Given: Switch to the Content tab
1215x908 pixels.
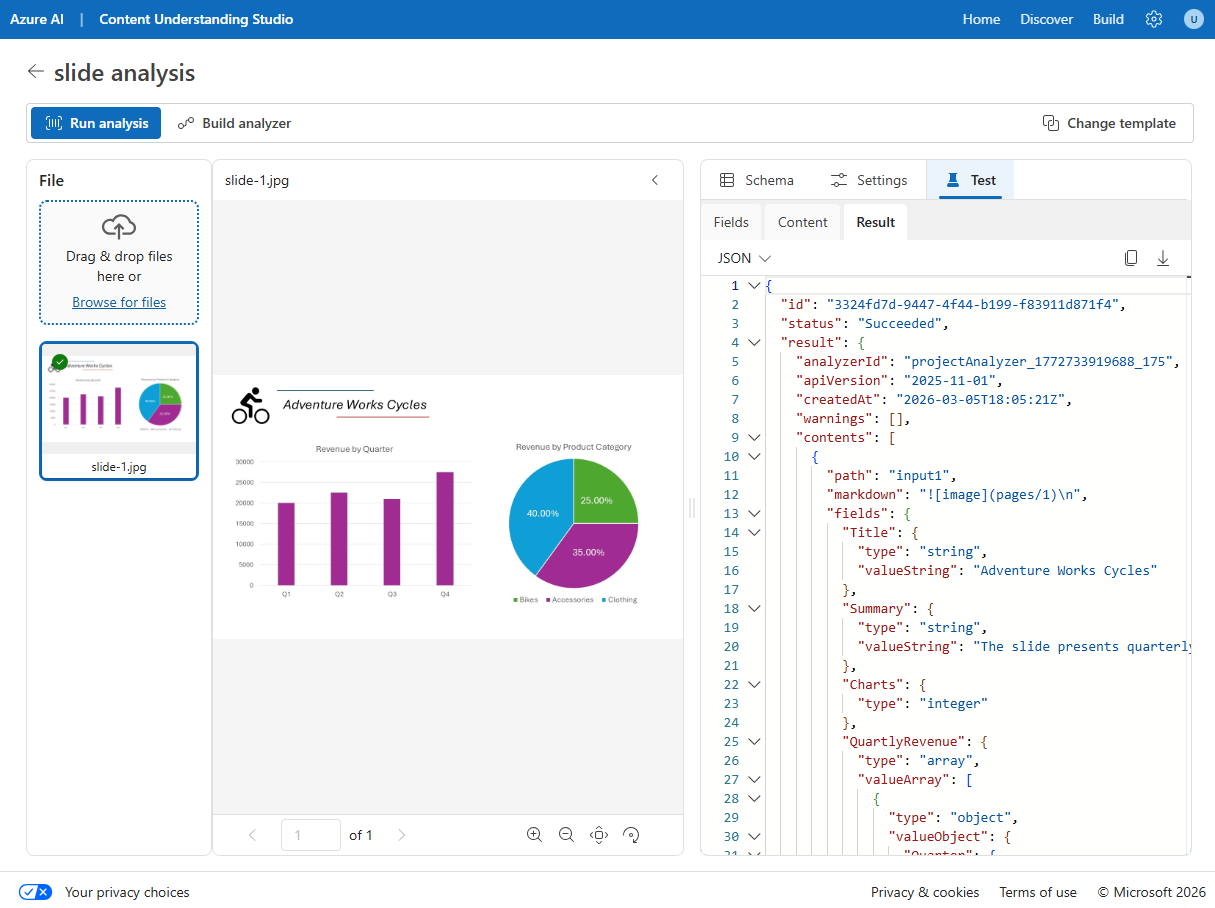Looking at the screenshot, I should [x=802, y=221].
